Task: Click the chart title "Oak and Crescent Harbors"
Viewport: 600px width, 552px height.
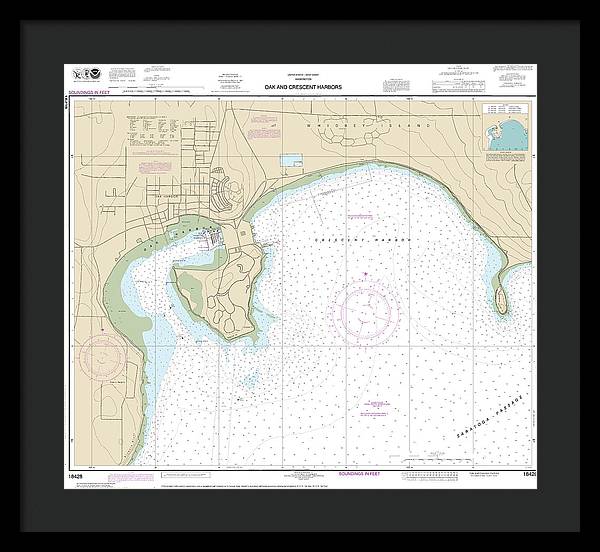Action: [302, 88]
